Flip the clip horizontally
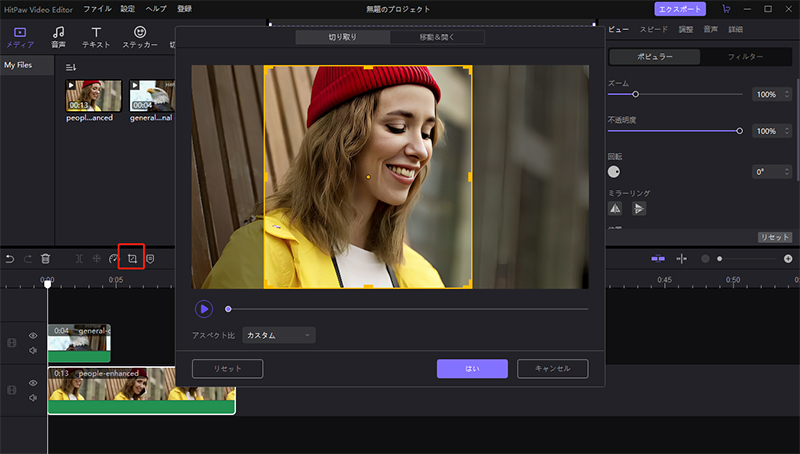Viewport: 800px width, 454px height. [615, 209]
